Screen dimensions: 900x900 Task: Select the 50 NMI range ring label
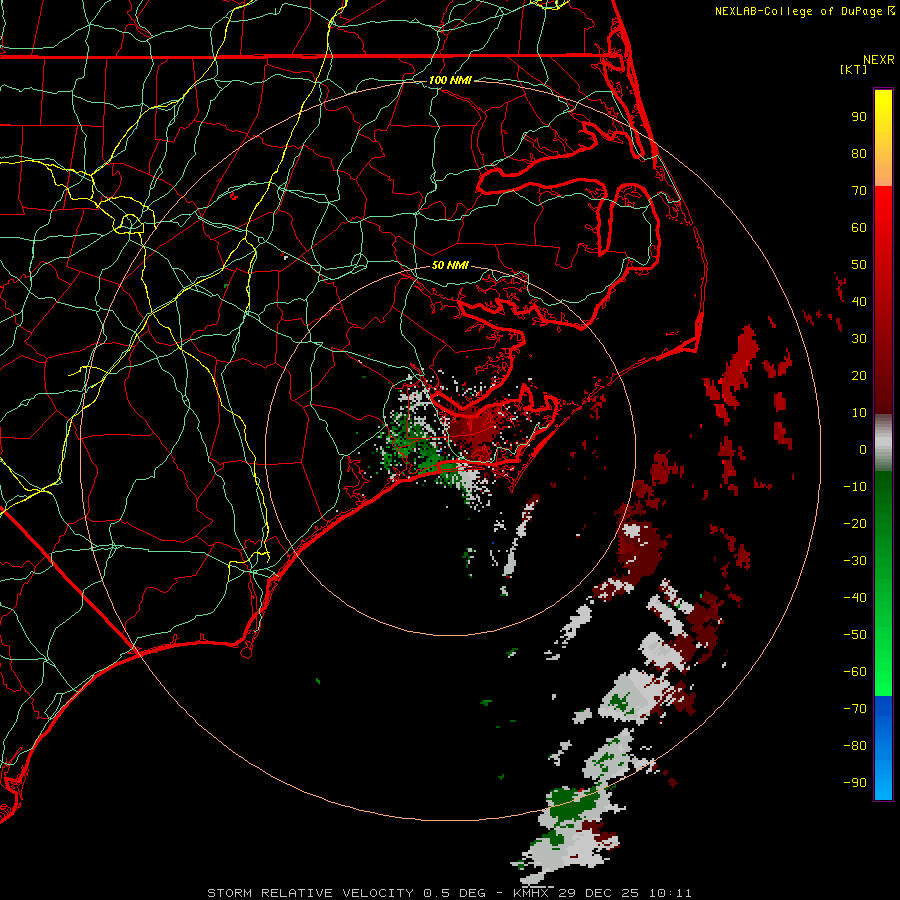tap(450, 265)
